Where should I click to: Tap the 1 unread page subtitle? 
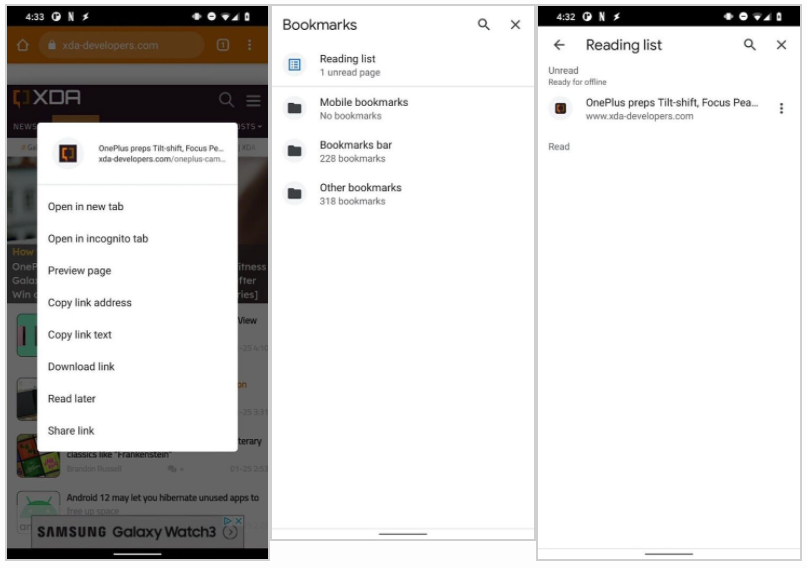point(350,73)
